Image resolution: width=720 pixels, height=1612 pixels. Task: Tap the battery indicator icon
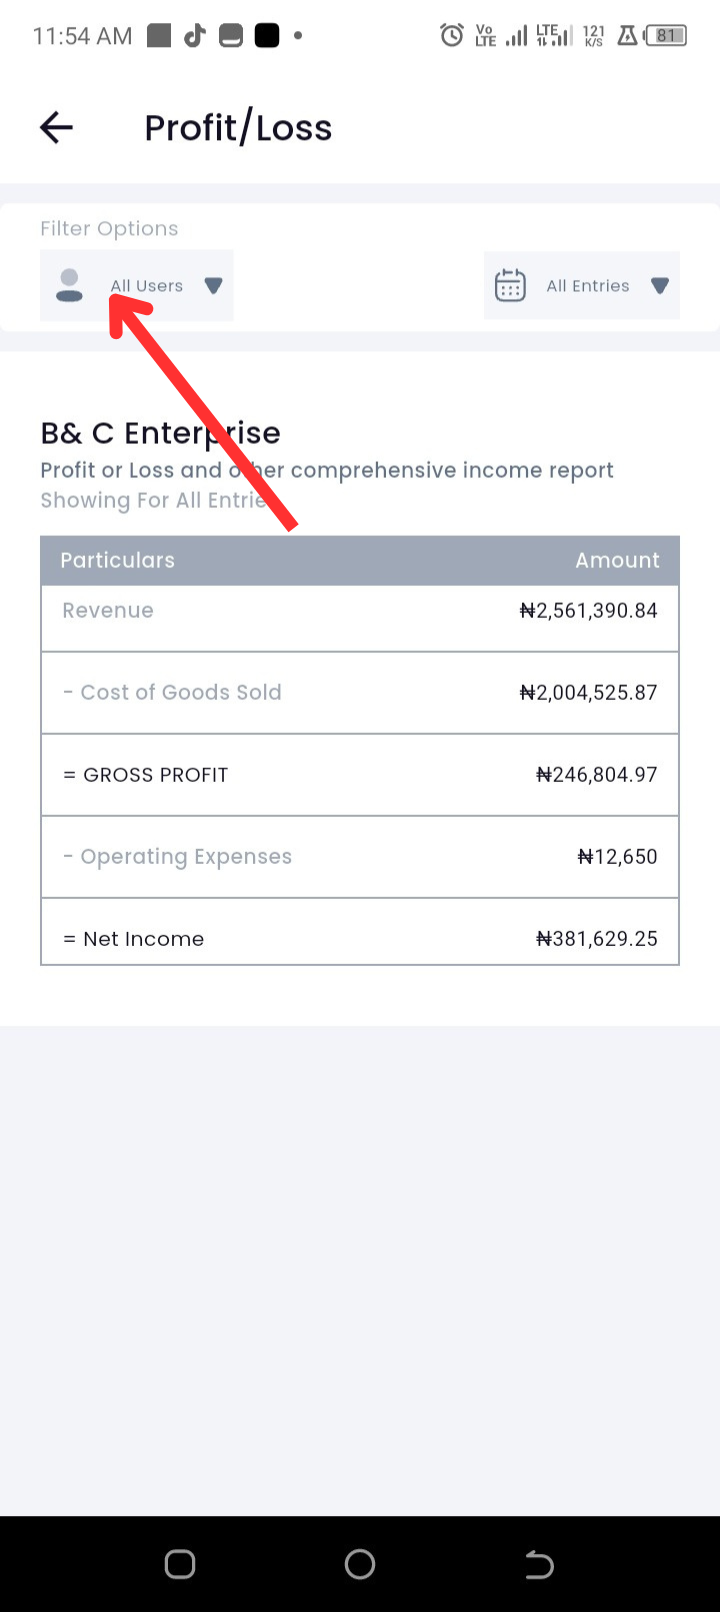pyautogui.click(x=666, y=36)
